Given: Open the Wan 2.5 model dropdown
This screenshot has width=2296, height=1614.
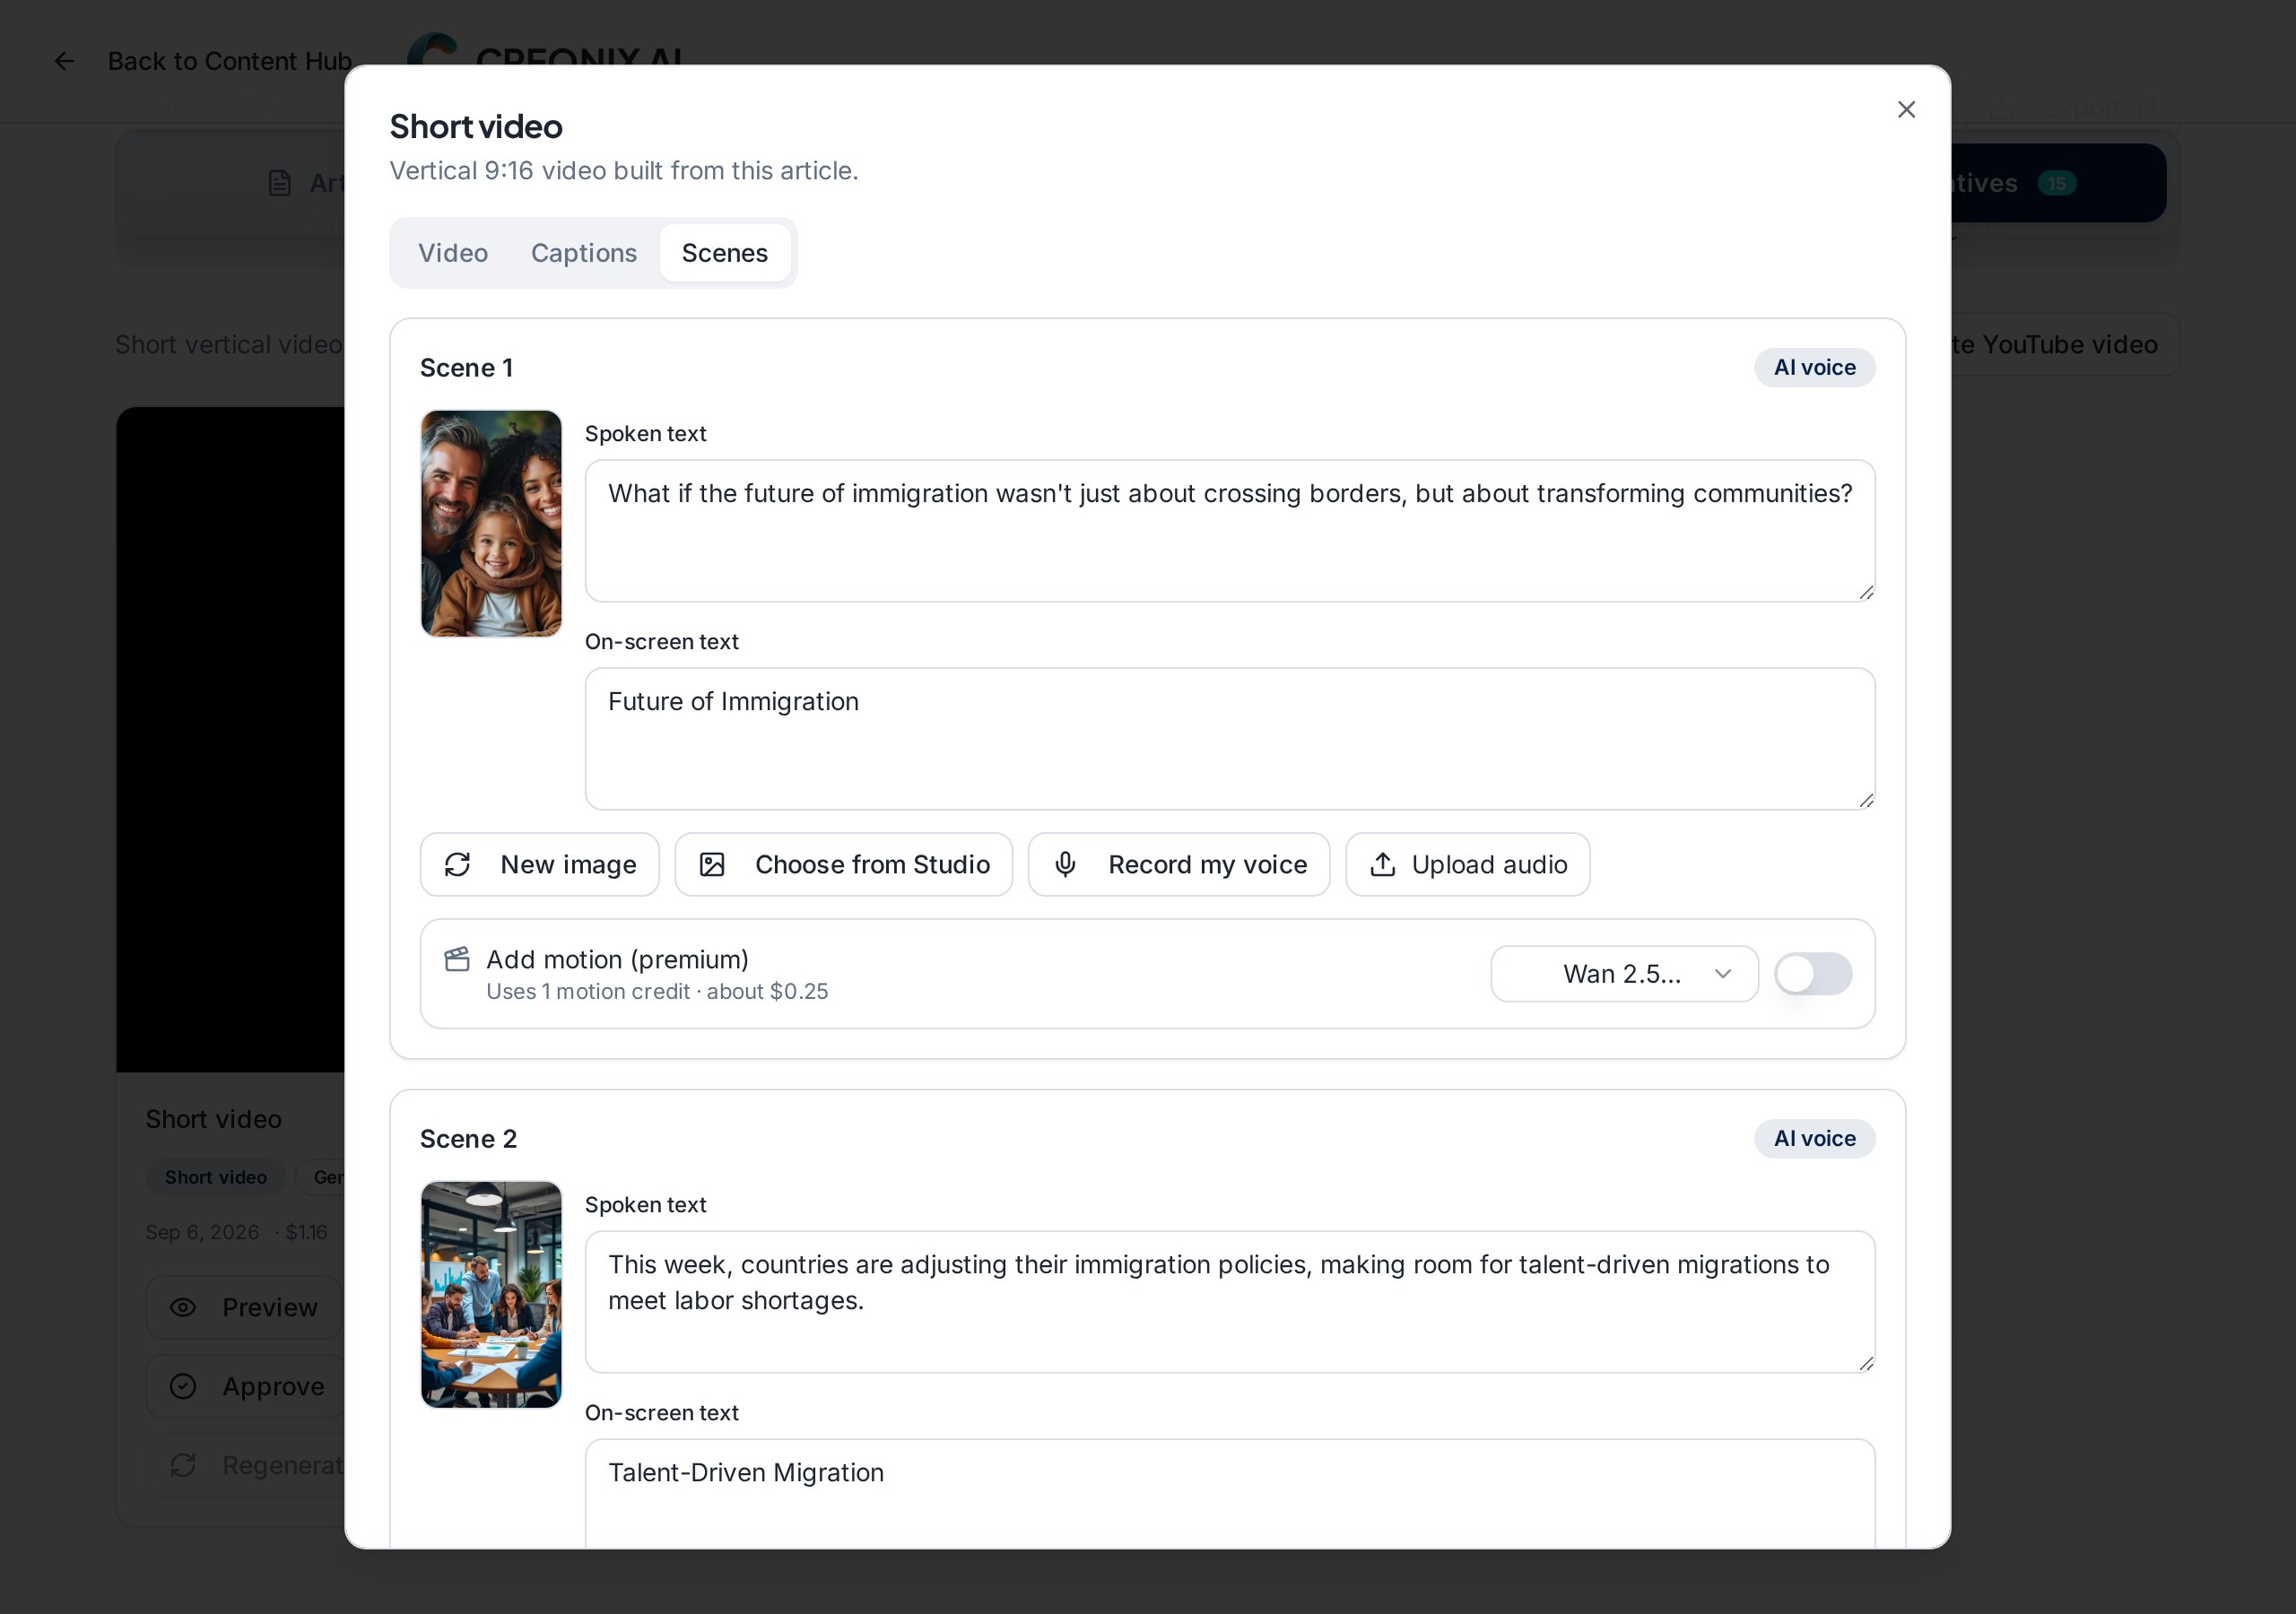Looking at the screenshot, I should pyautogui.click(x=1624, y=974).
